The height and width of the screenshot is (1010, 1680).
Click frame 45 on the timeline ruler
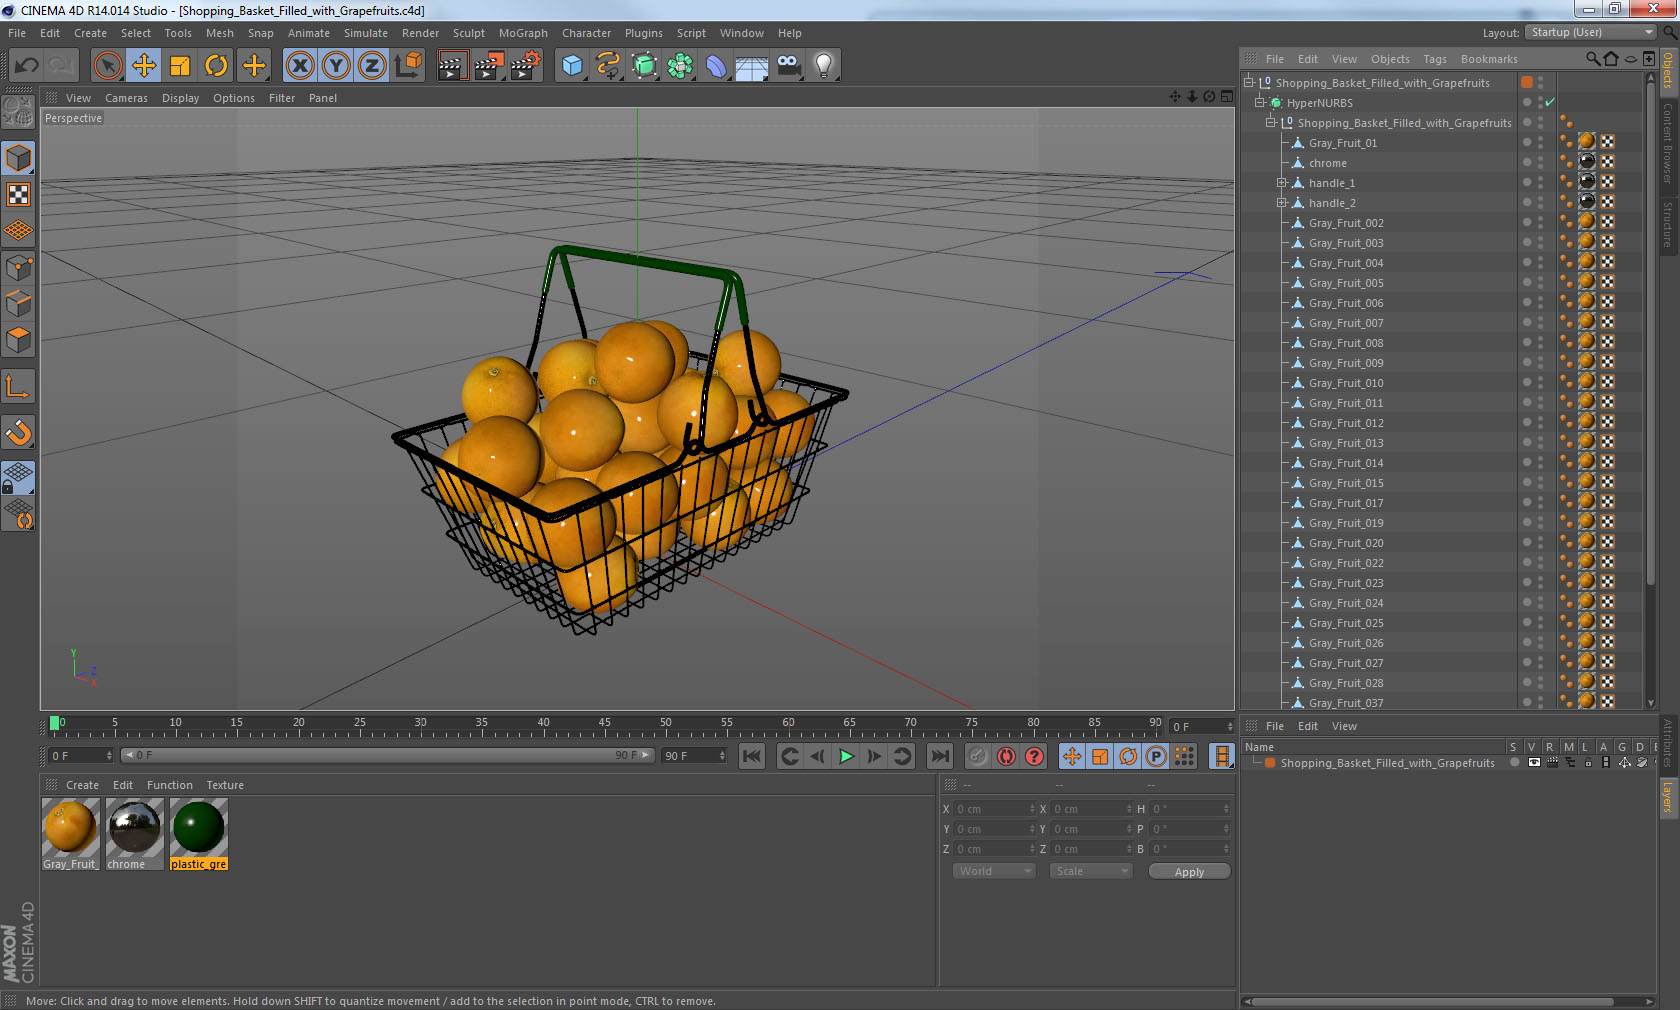[x=605, y=724]
